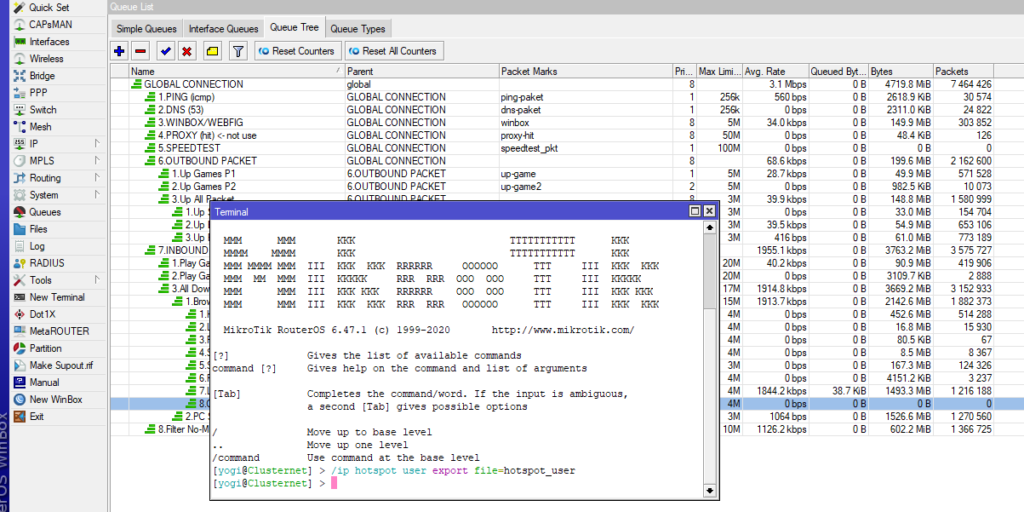The height and width of the screenshot is (512, 1024).
Task: Click the red minus Remove icon
Action: point(141,51)
